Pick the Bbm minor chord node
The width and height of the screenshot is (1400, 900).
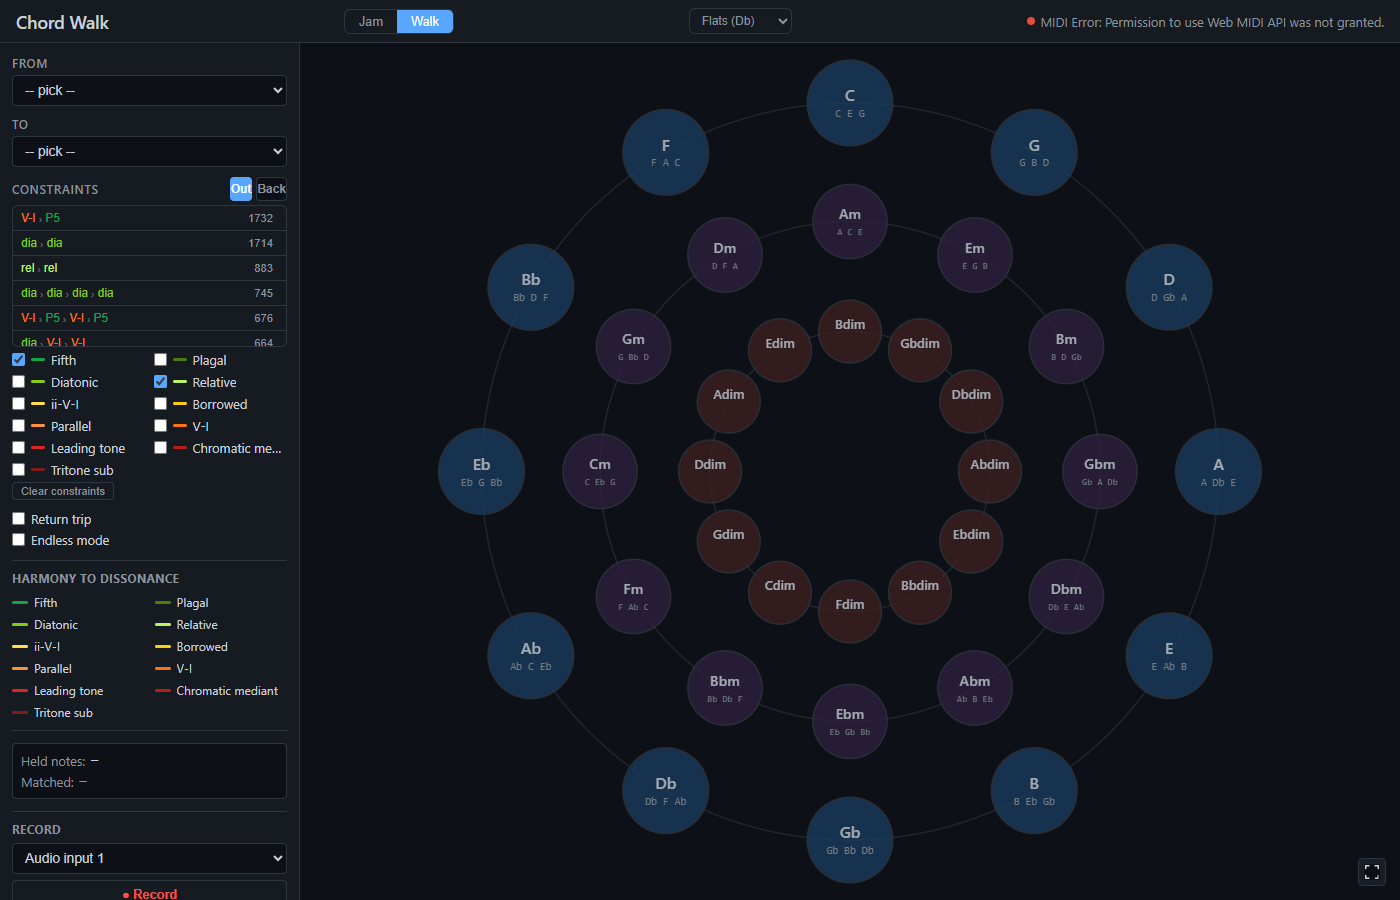(725, 688)
